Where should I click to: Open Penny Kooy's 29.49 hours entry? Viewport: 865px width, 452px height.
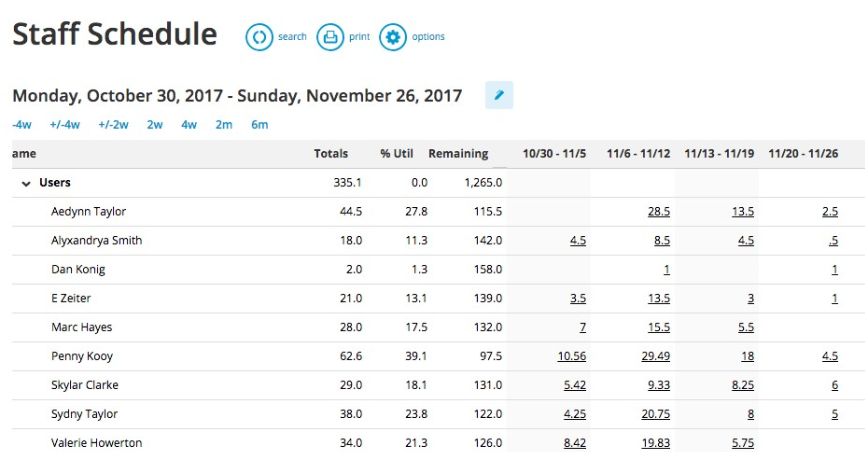tap(654, 357)
